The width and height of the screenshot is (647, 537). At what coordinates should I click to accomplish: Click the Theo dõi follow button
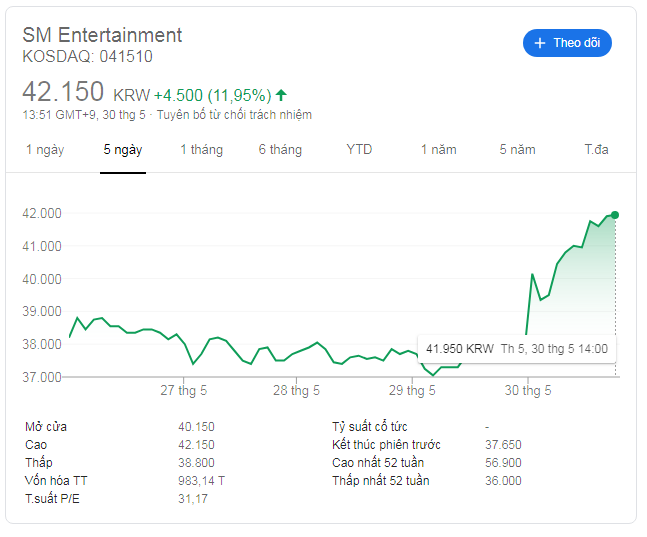click(567, 43)
